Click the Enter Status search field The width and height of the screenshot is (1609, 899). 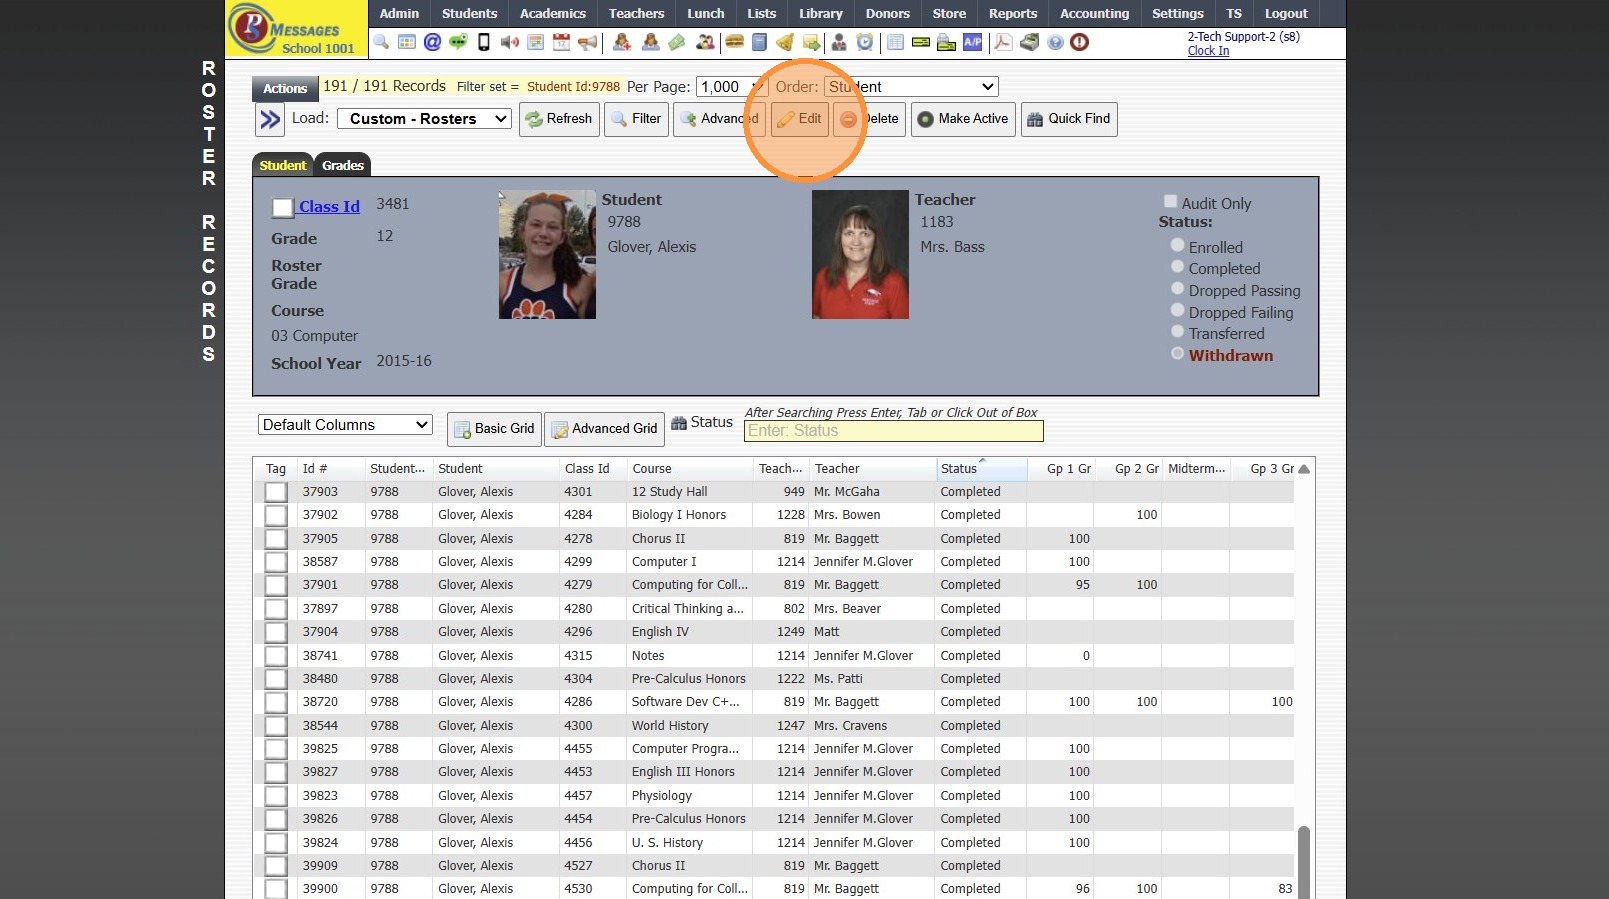pos(893,431)
